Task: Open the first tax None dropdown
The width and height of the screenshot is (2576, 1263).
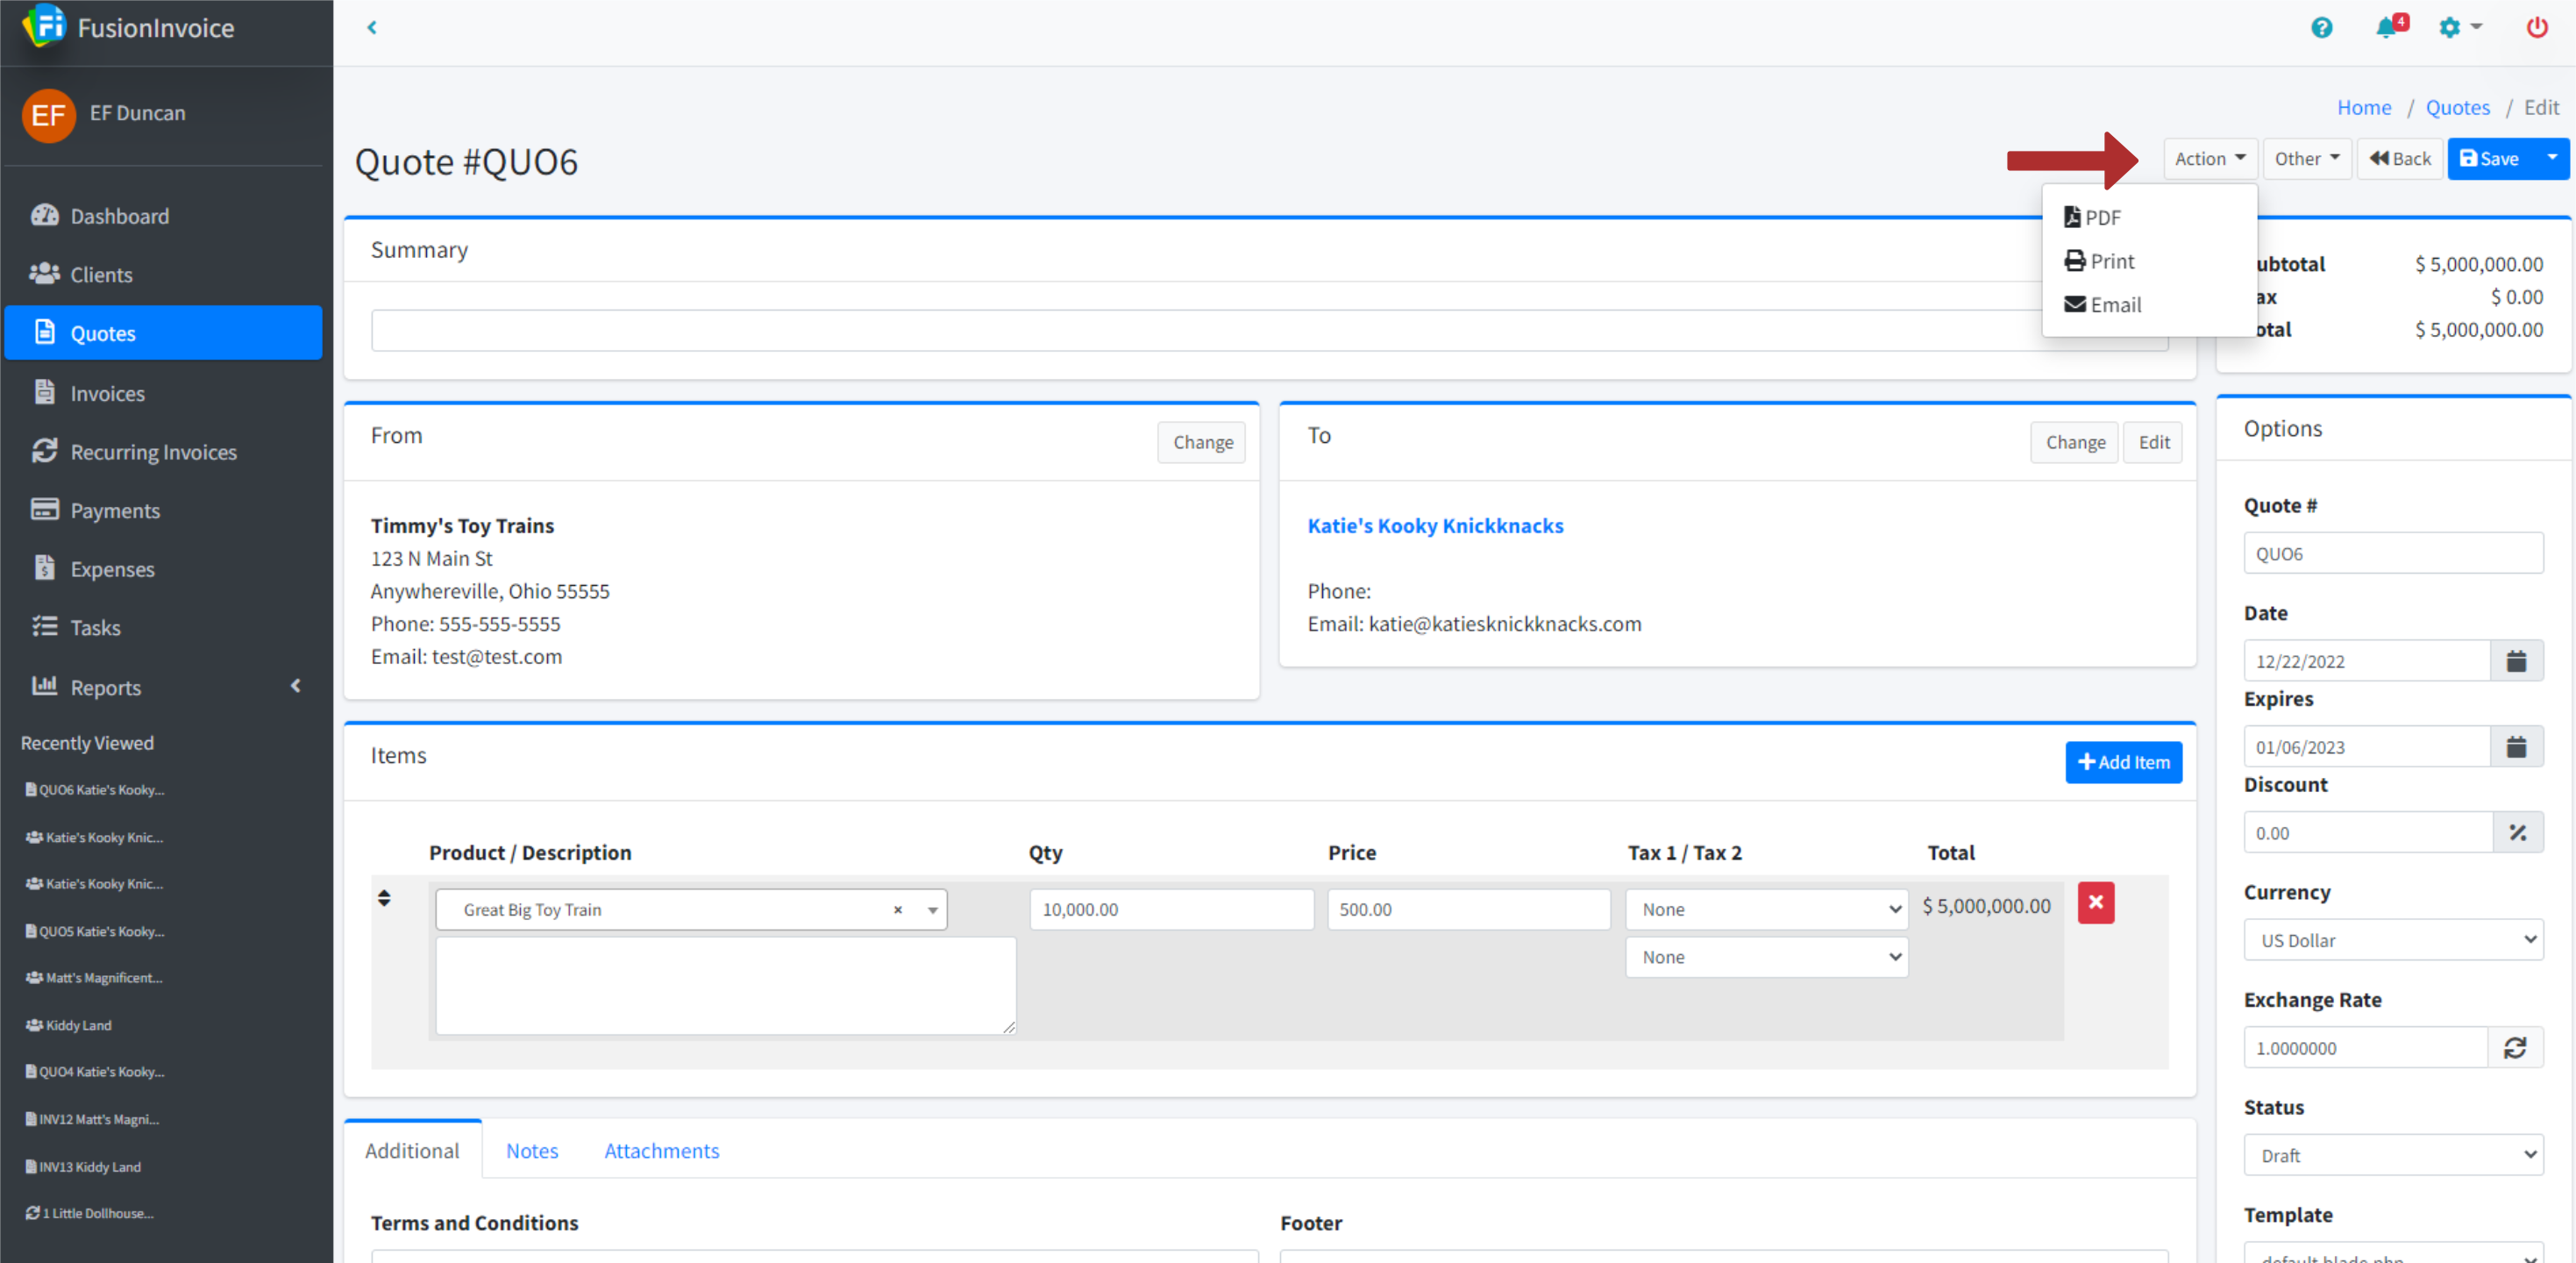Action: click(x=1766, y=910)
